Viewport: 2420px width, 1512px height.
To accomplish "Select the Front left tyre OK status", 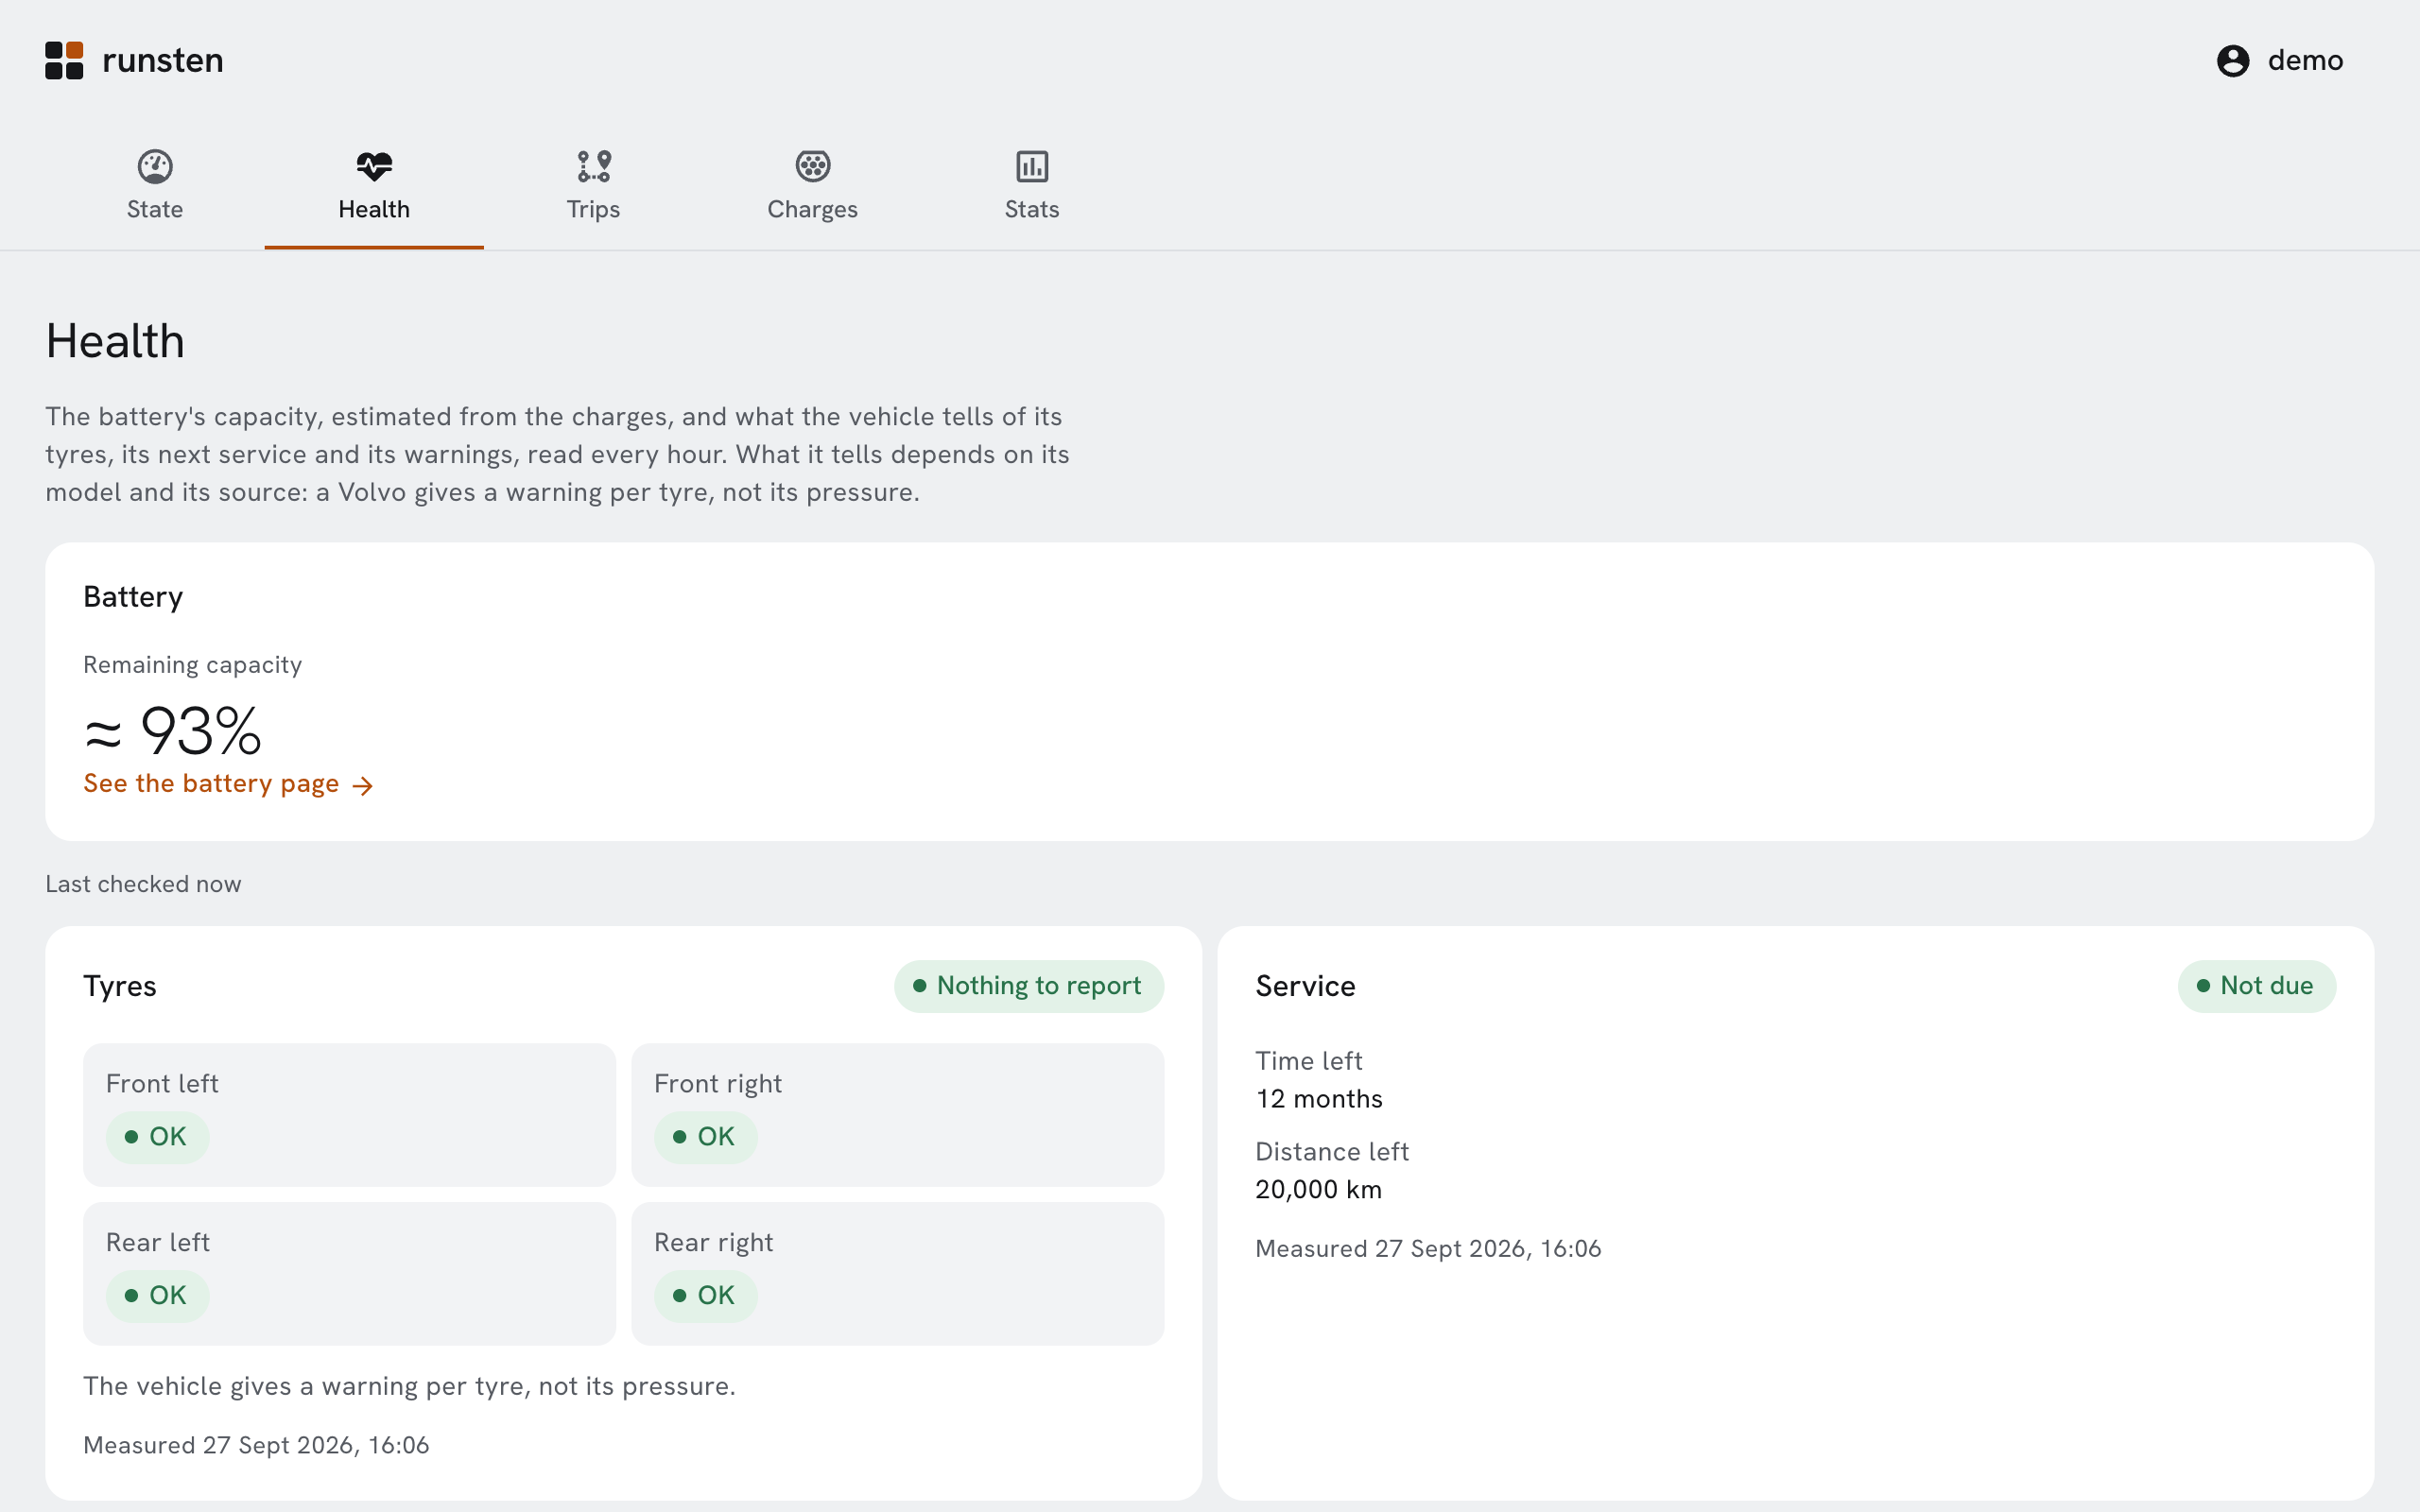I will pyautogui.click(x=157, y=1137).
